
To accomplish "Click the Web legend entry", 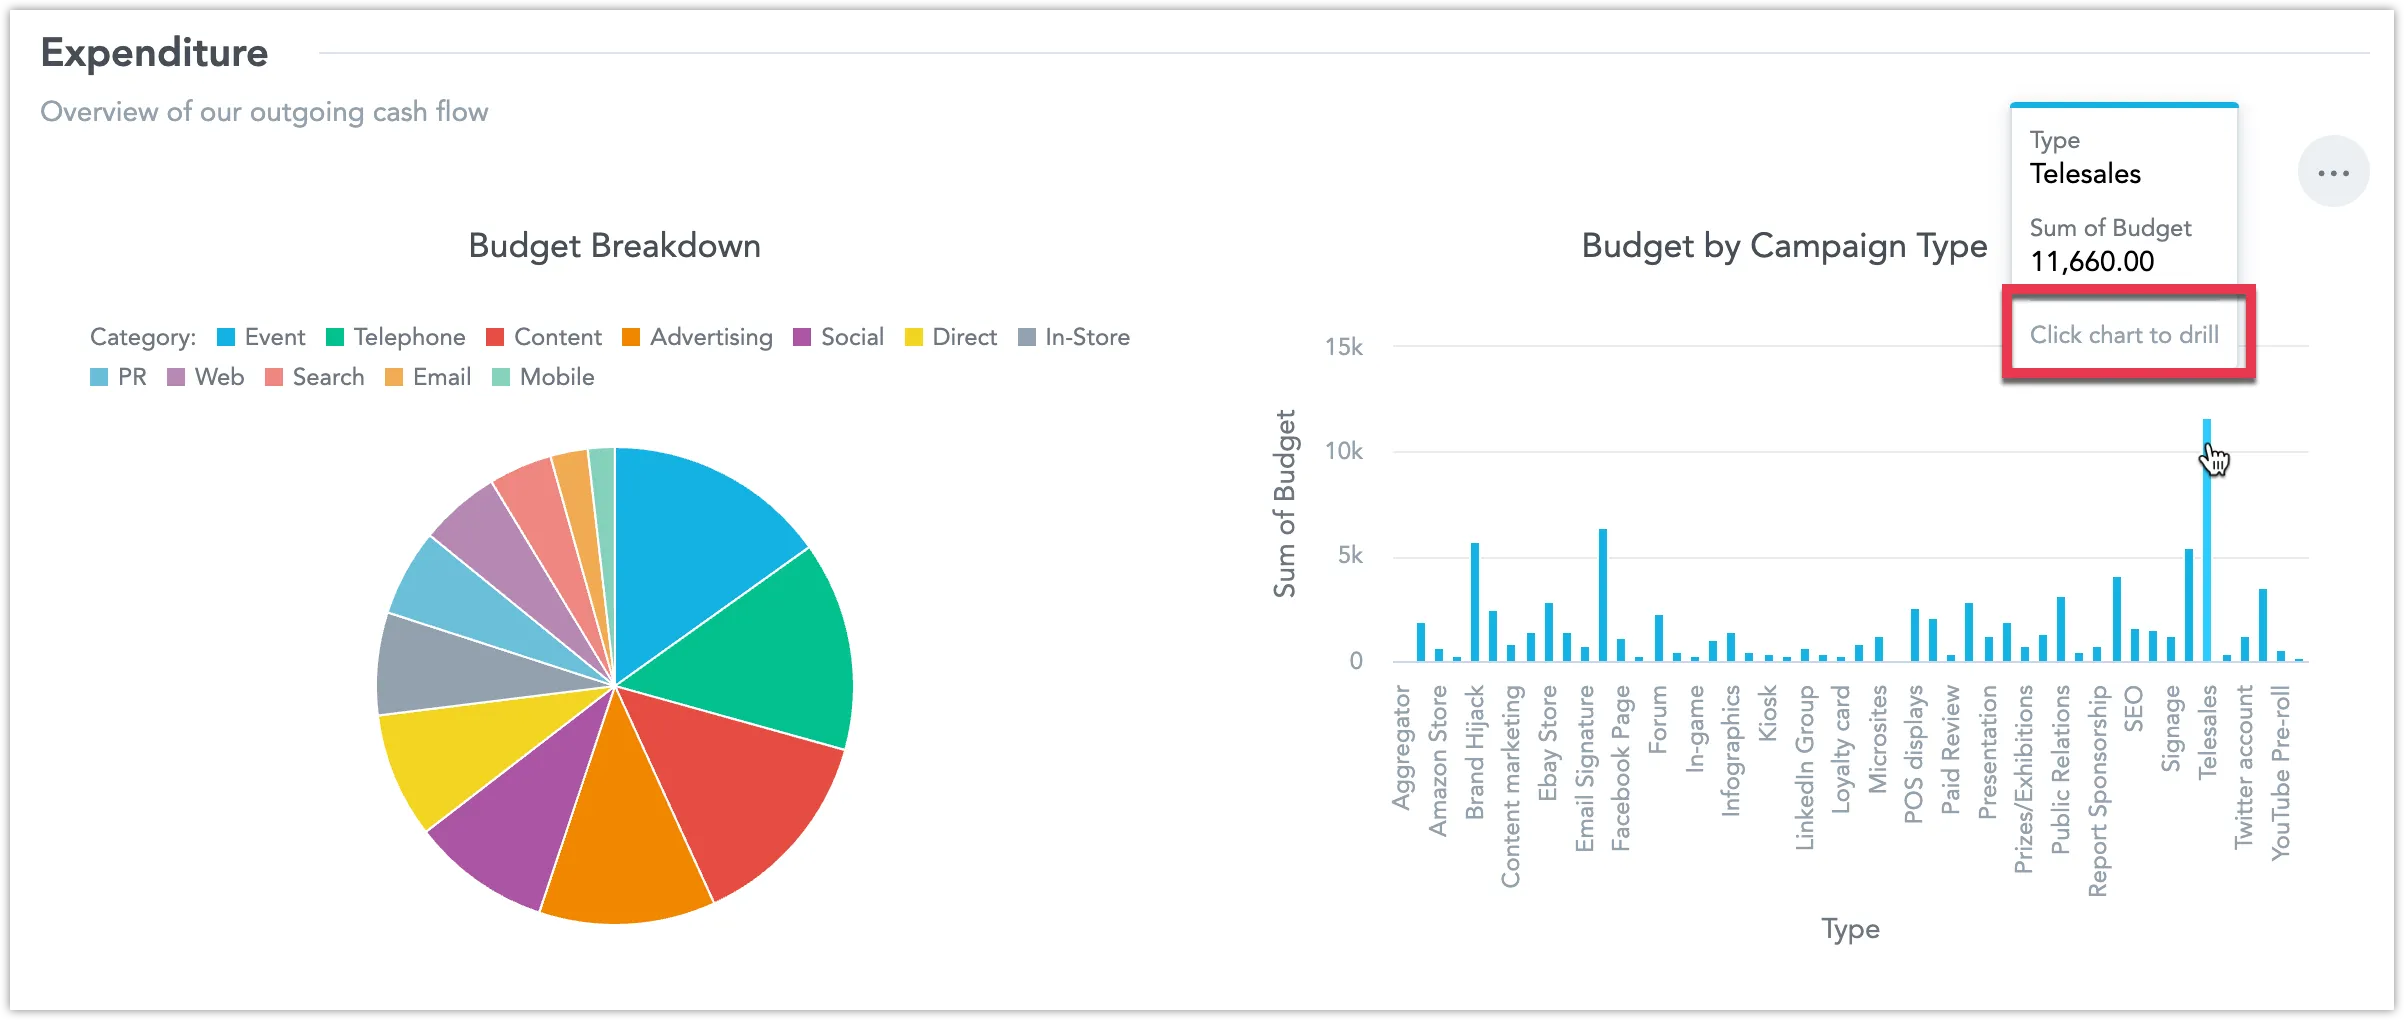I will [x=219, y=377].
